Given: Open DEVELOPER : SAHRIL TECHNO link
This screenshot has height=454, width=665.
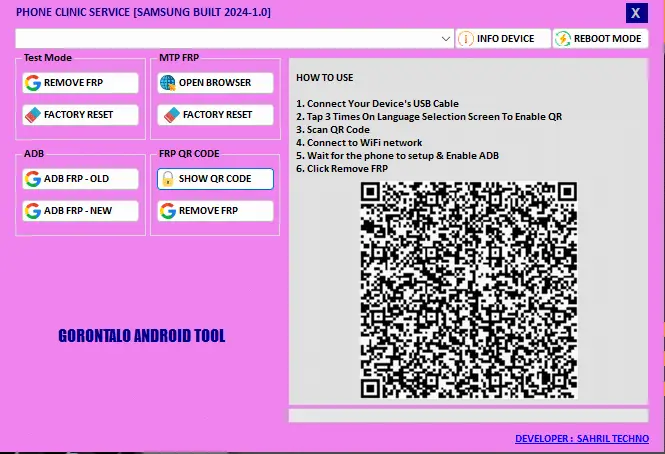Looking at the screenshot, I should 582,438.
